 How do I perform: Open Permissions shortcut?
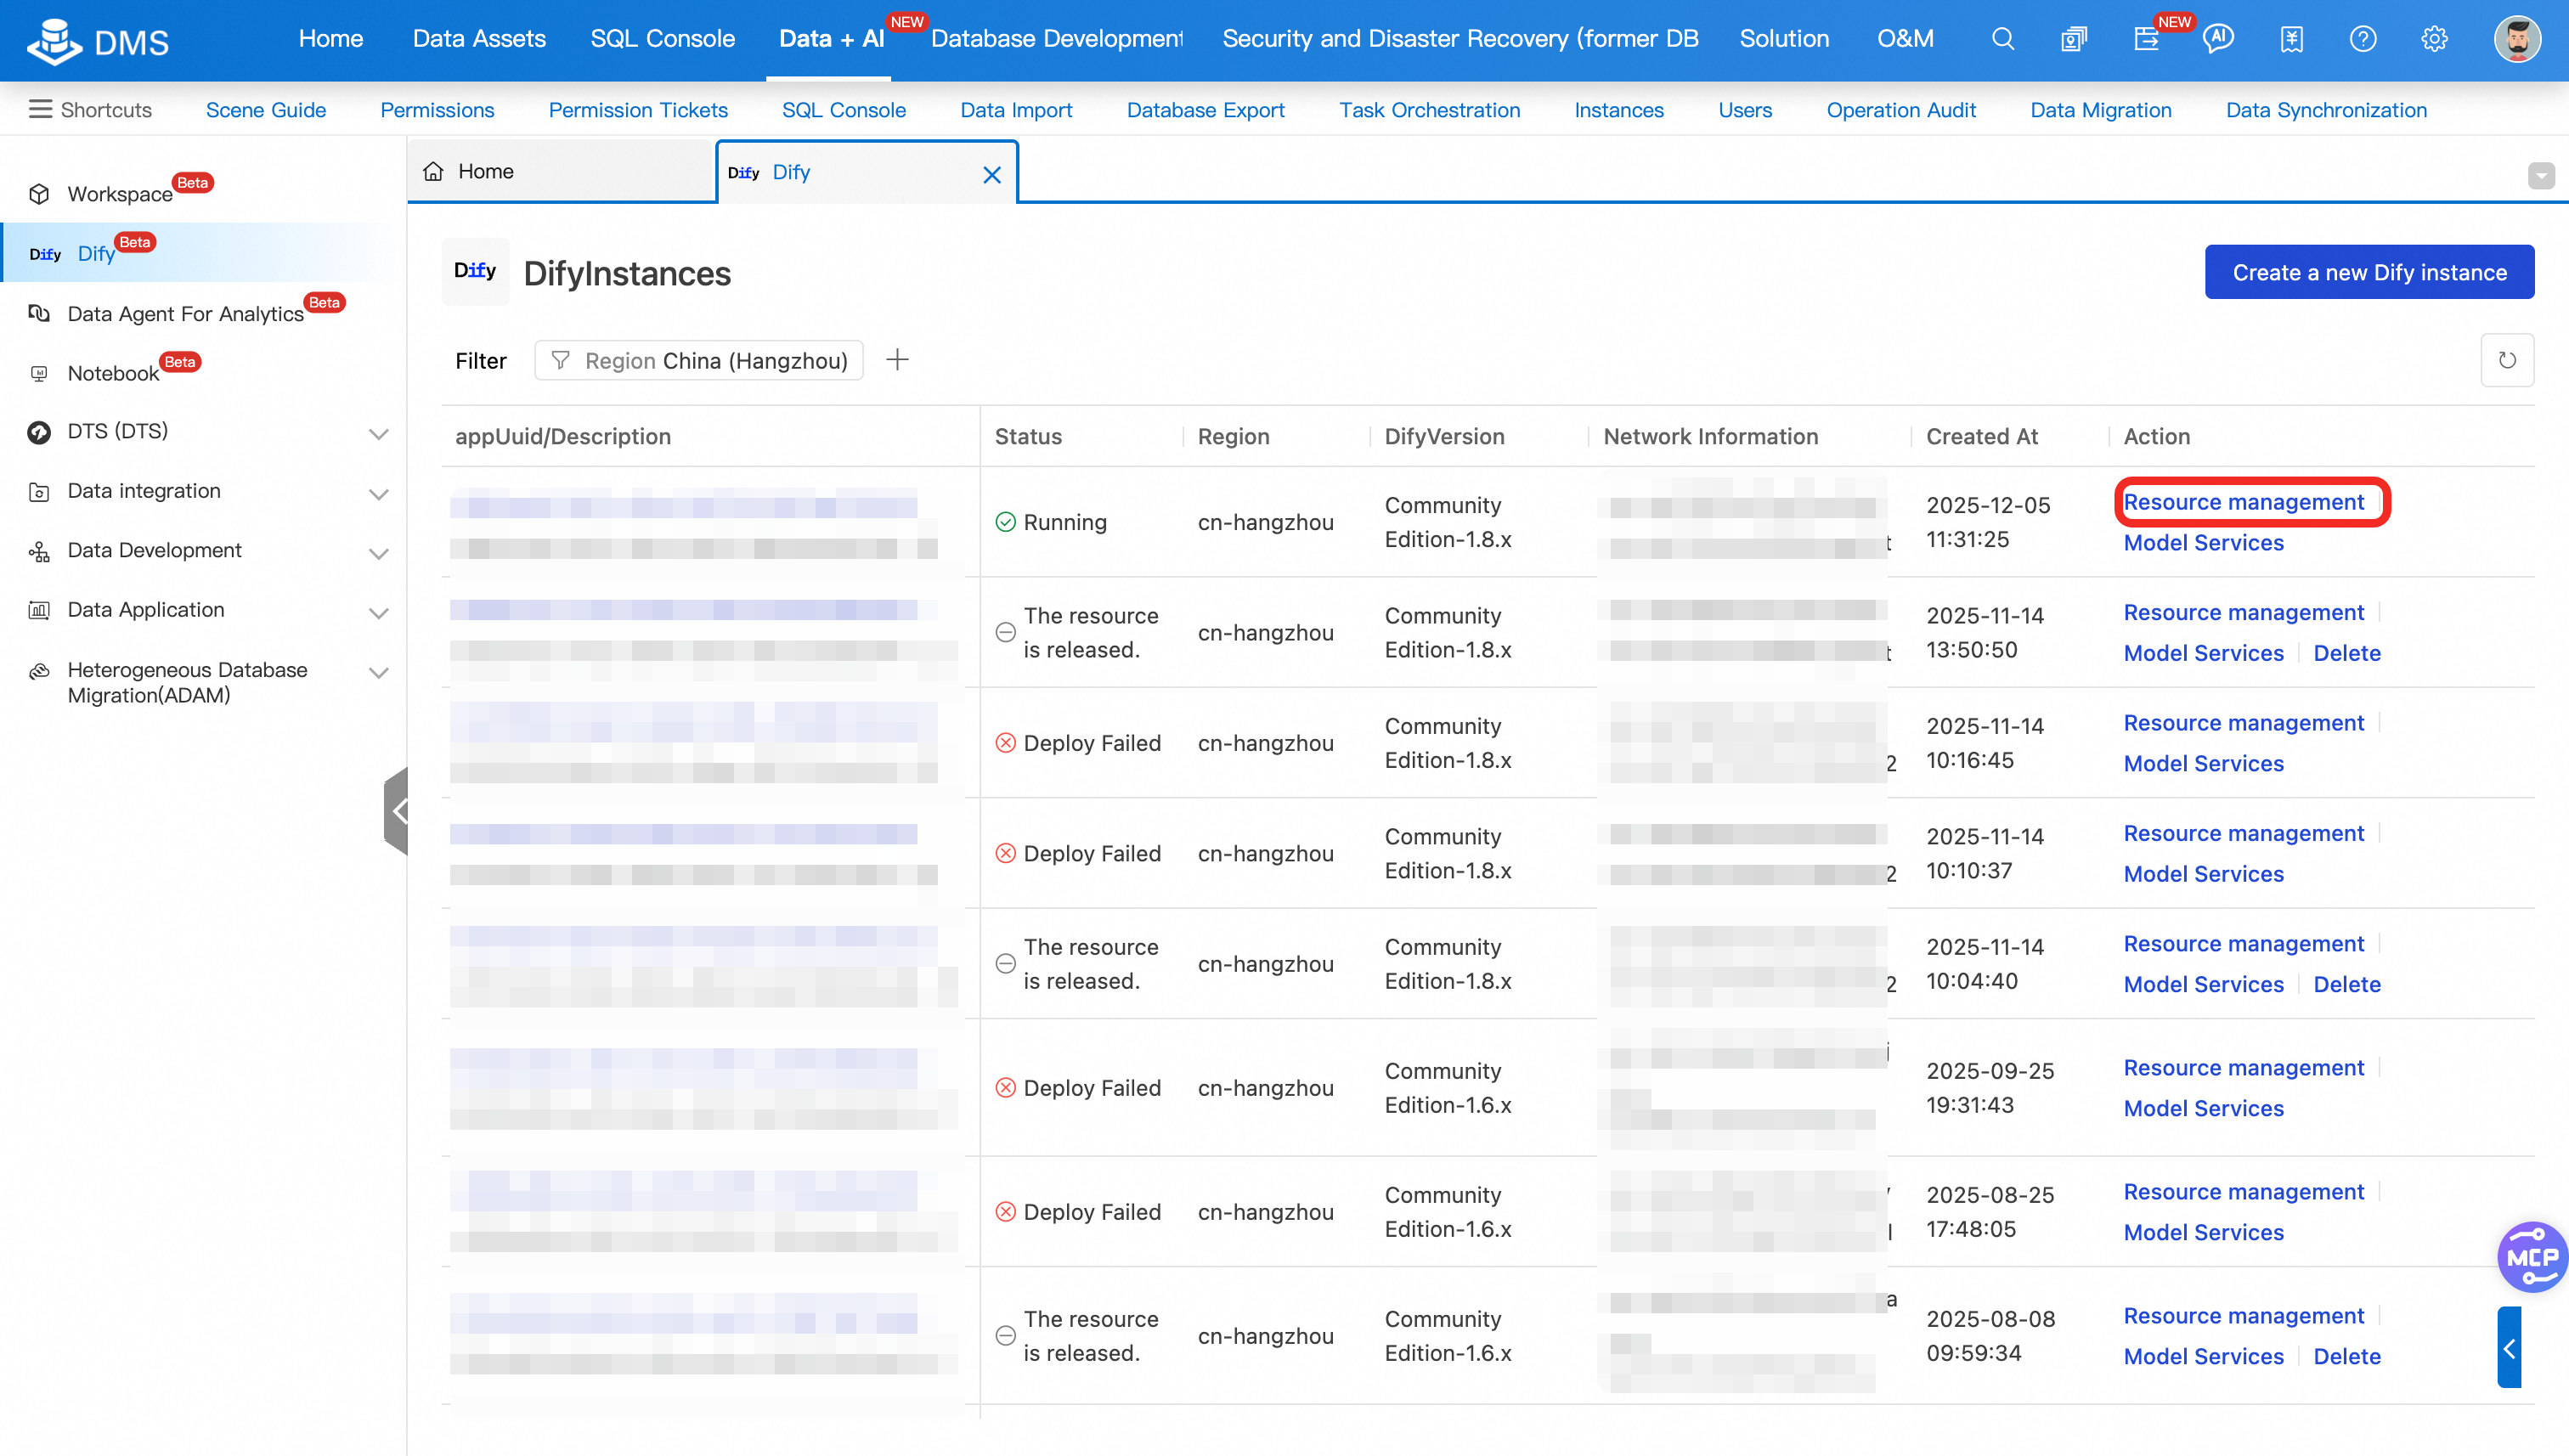pyautogui.click(x=437, y=110)
